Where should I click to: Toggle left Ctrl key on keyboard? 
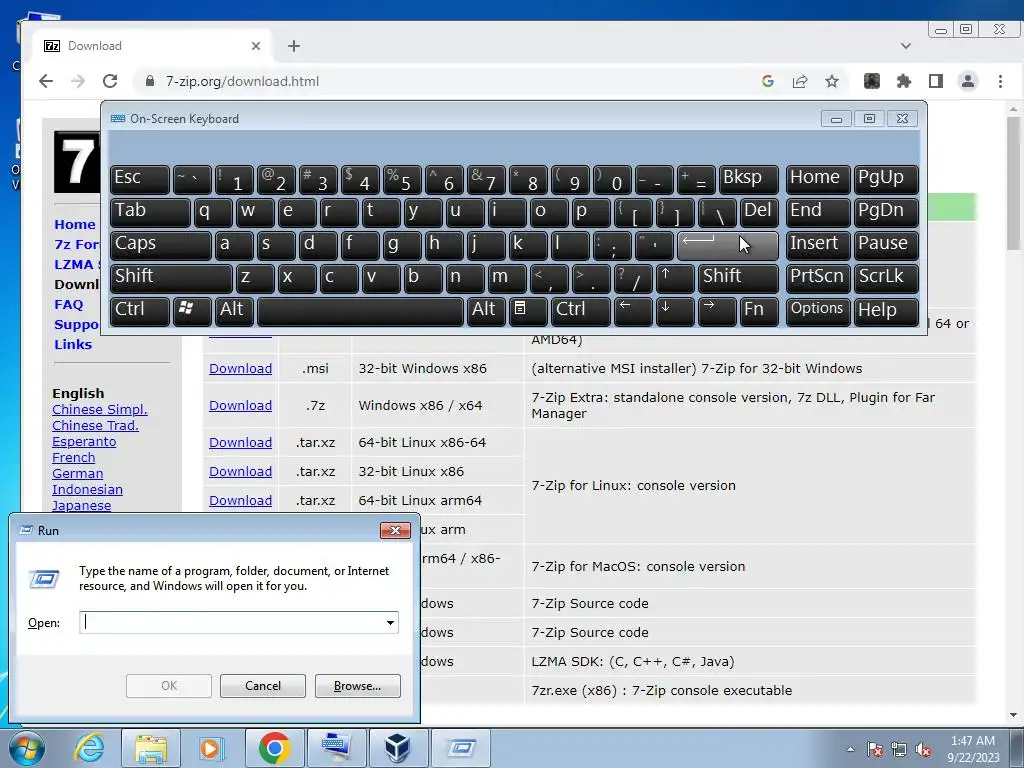click(140, 310)
